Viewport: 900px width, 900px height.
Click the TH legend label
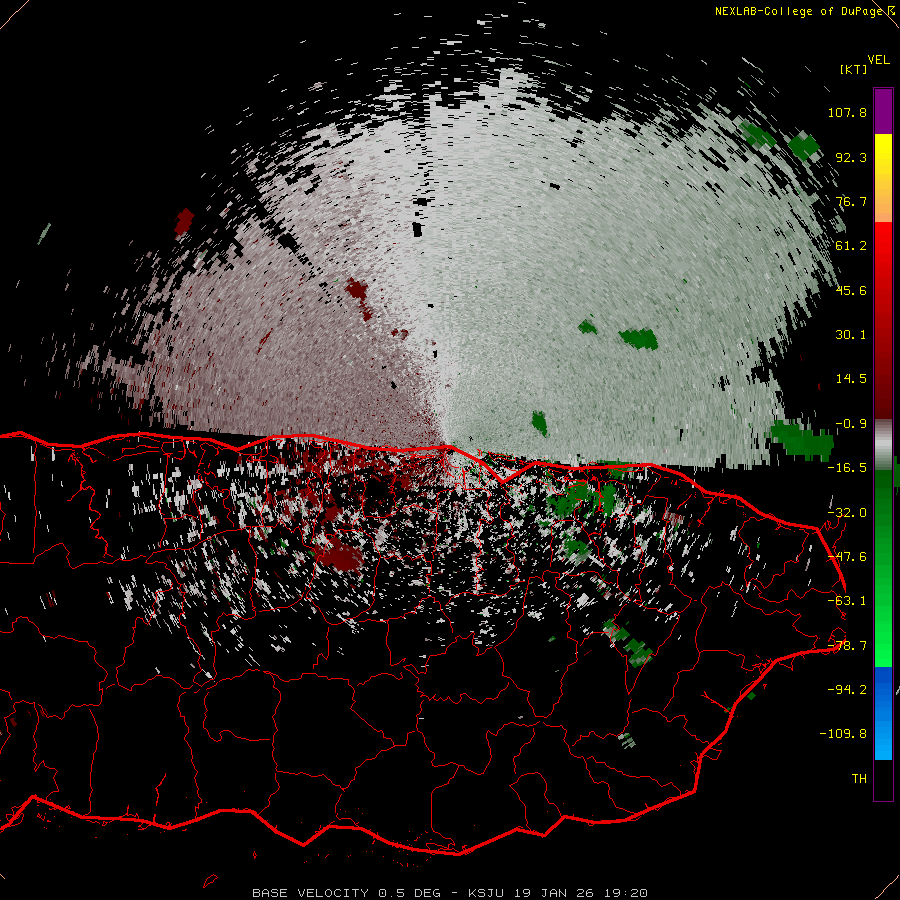point(859,779)
